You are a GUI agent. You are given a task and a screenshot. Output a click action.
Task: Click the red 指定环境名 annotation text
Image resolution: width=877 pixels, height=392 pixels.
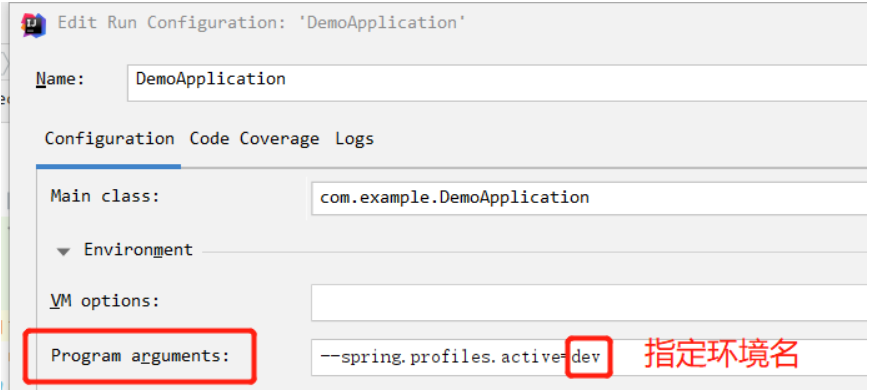click(722, 353)
